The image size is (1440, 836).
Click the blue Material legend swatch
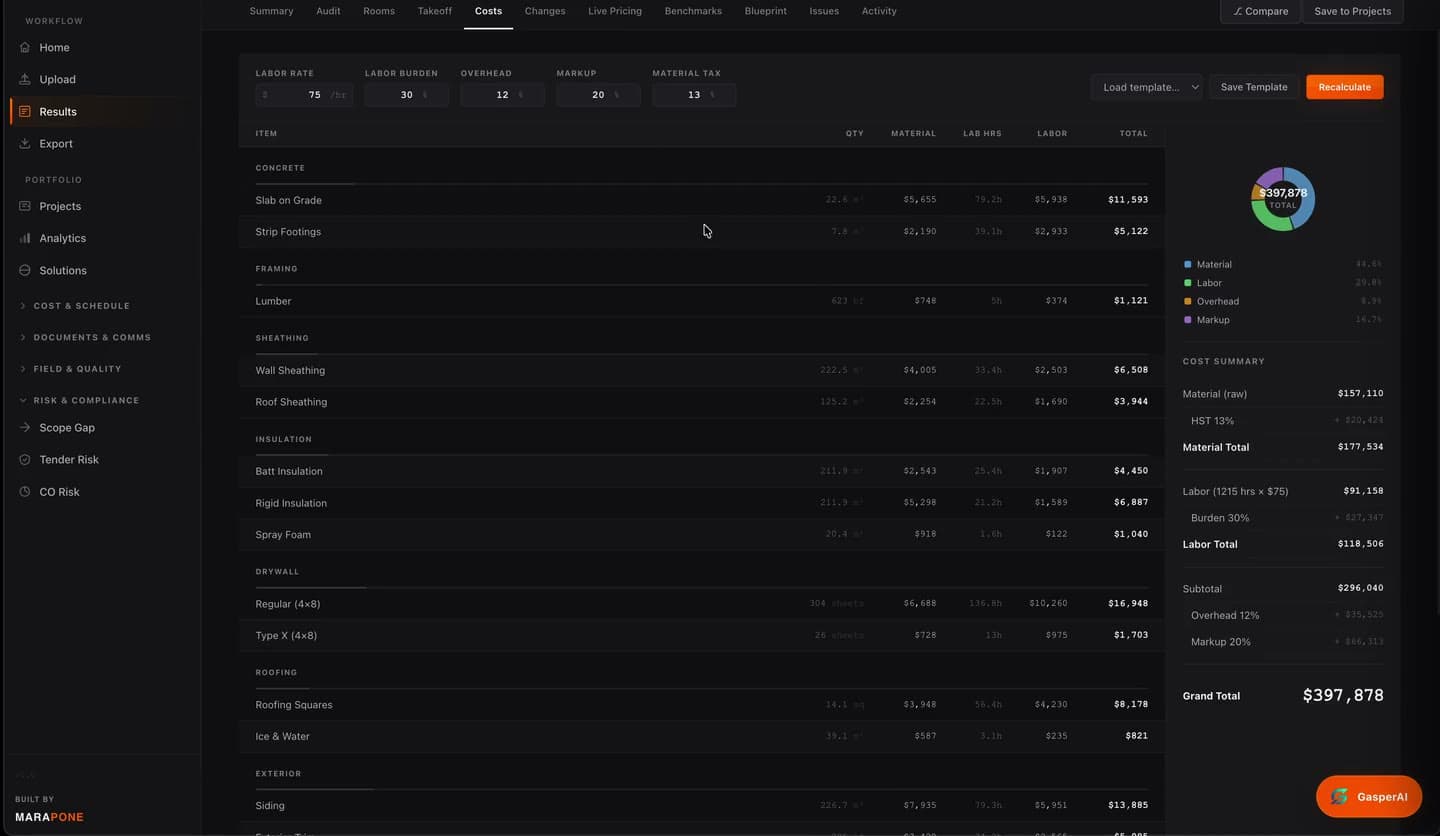pyautogui.click(x=1188, y=264)
